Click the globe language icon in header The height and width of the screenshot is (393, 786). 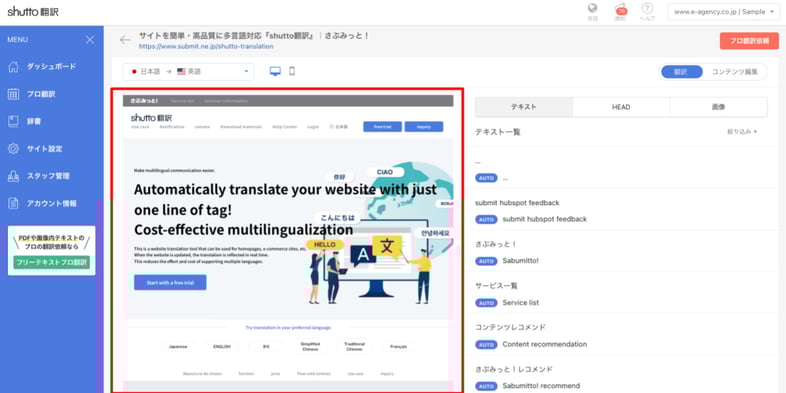[593, 9]
